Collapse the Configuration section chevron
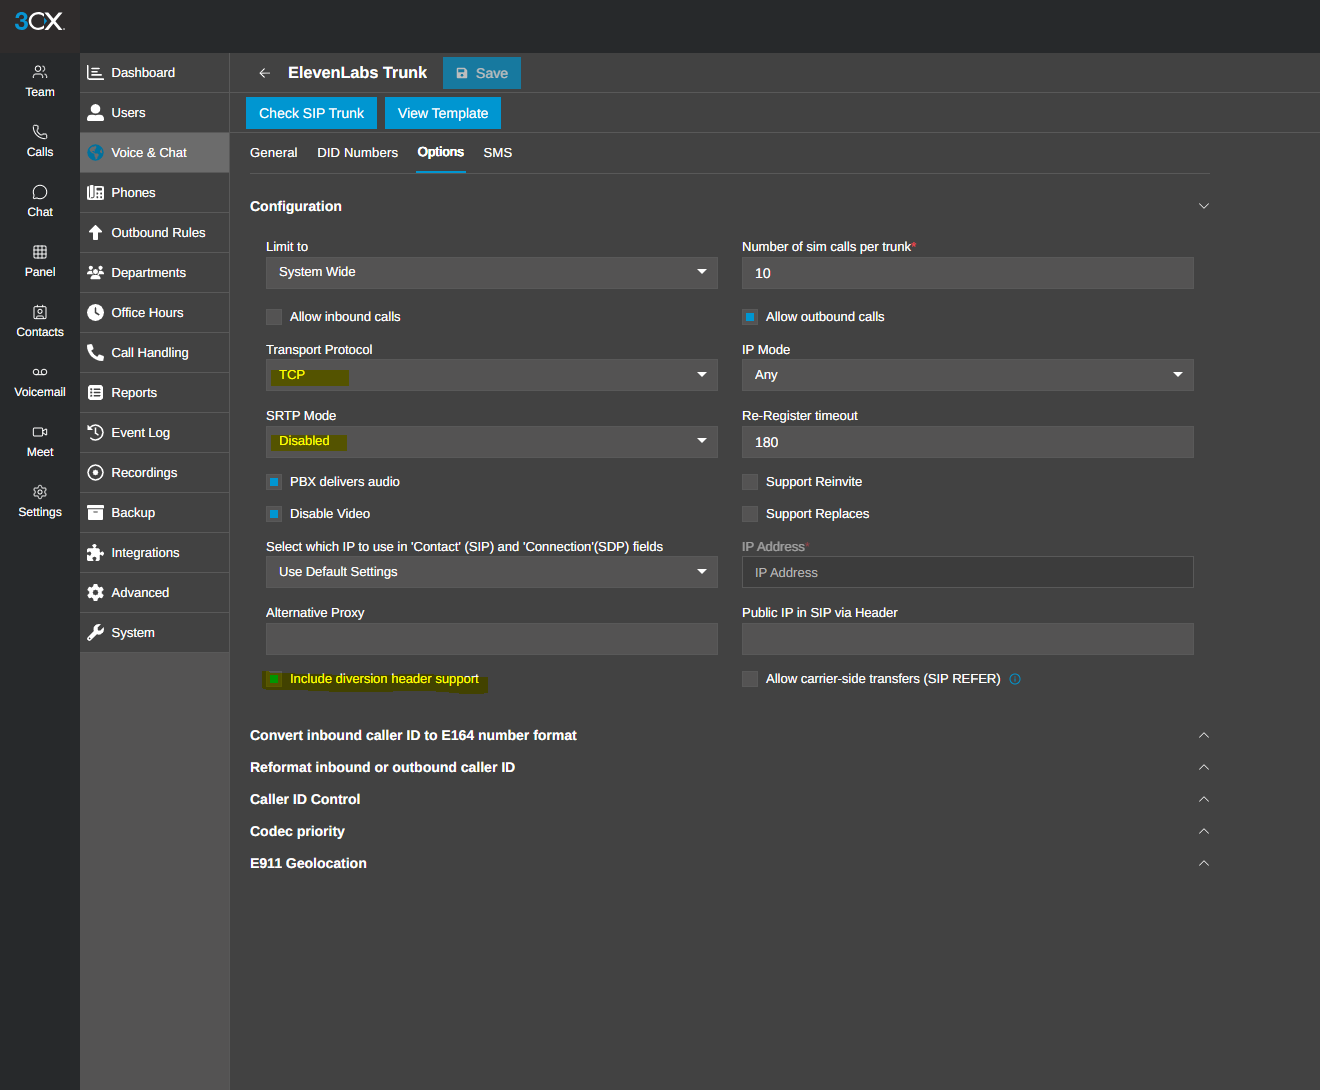The image size is (1320, 1090). pyautogui.click(x=1204, y=206)
